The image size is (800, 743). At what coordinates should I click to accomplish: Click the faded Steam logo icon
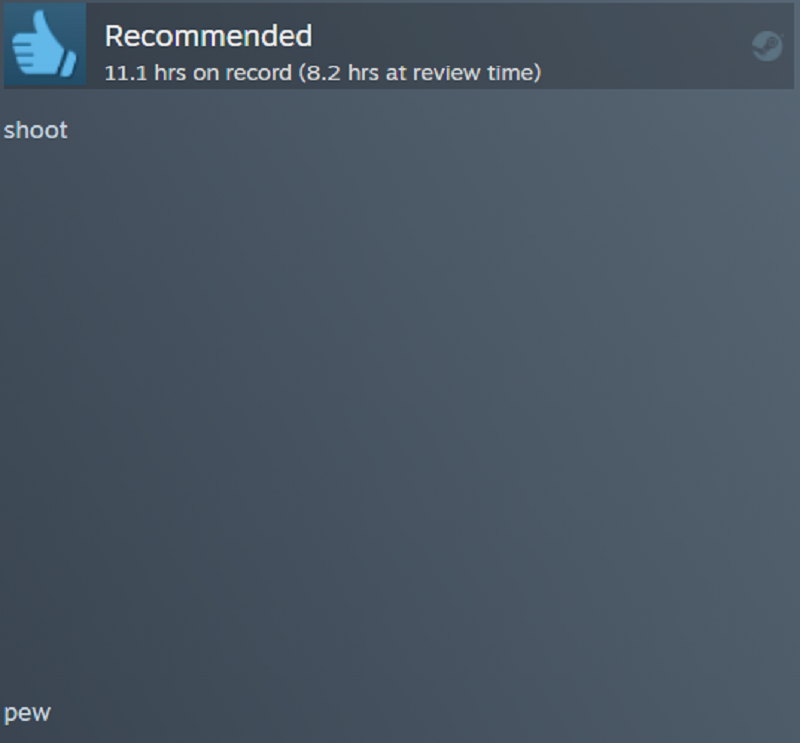(x=767, y=46)
